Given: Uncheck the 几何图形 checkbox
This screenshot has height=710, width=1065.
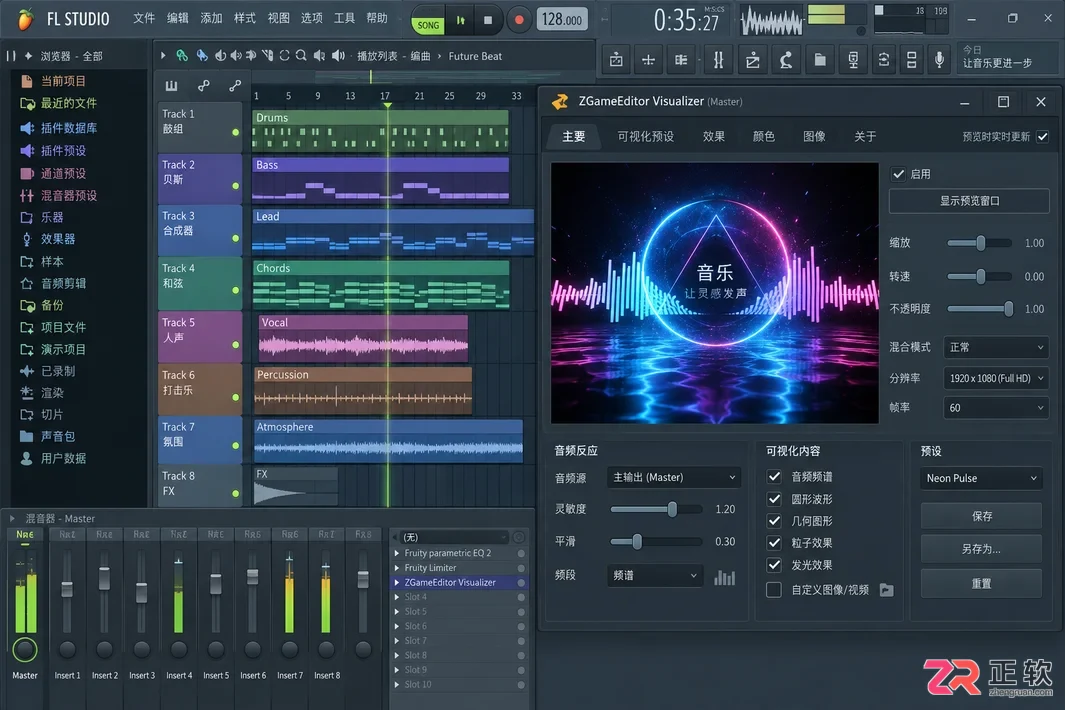Looking at the screenshot, I should pos(774,521).
